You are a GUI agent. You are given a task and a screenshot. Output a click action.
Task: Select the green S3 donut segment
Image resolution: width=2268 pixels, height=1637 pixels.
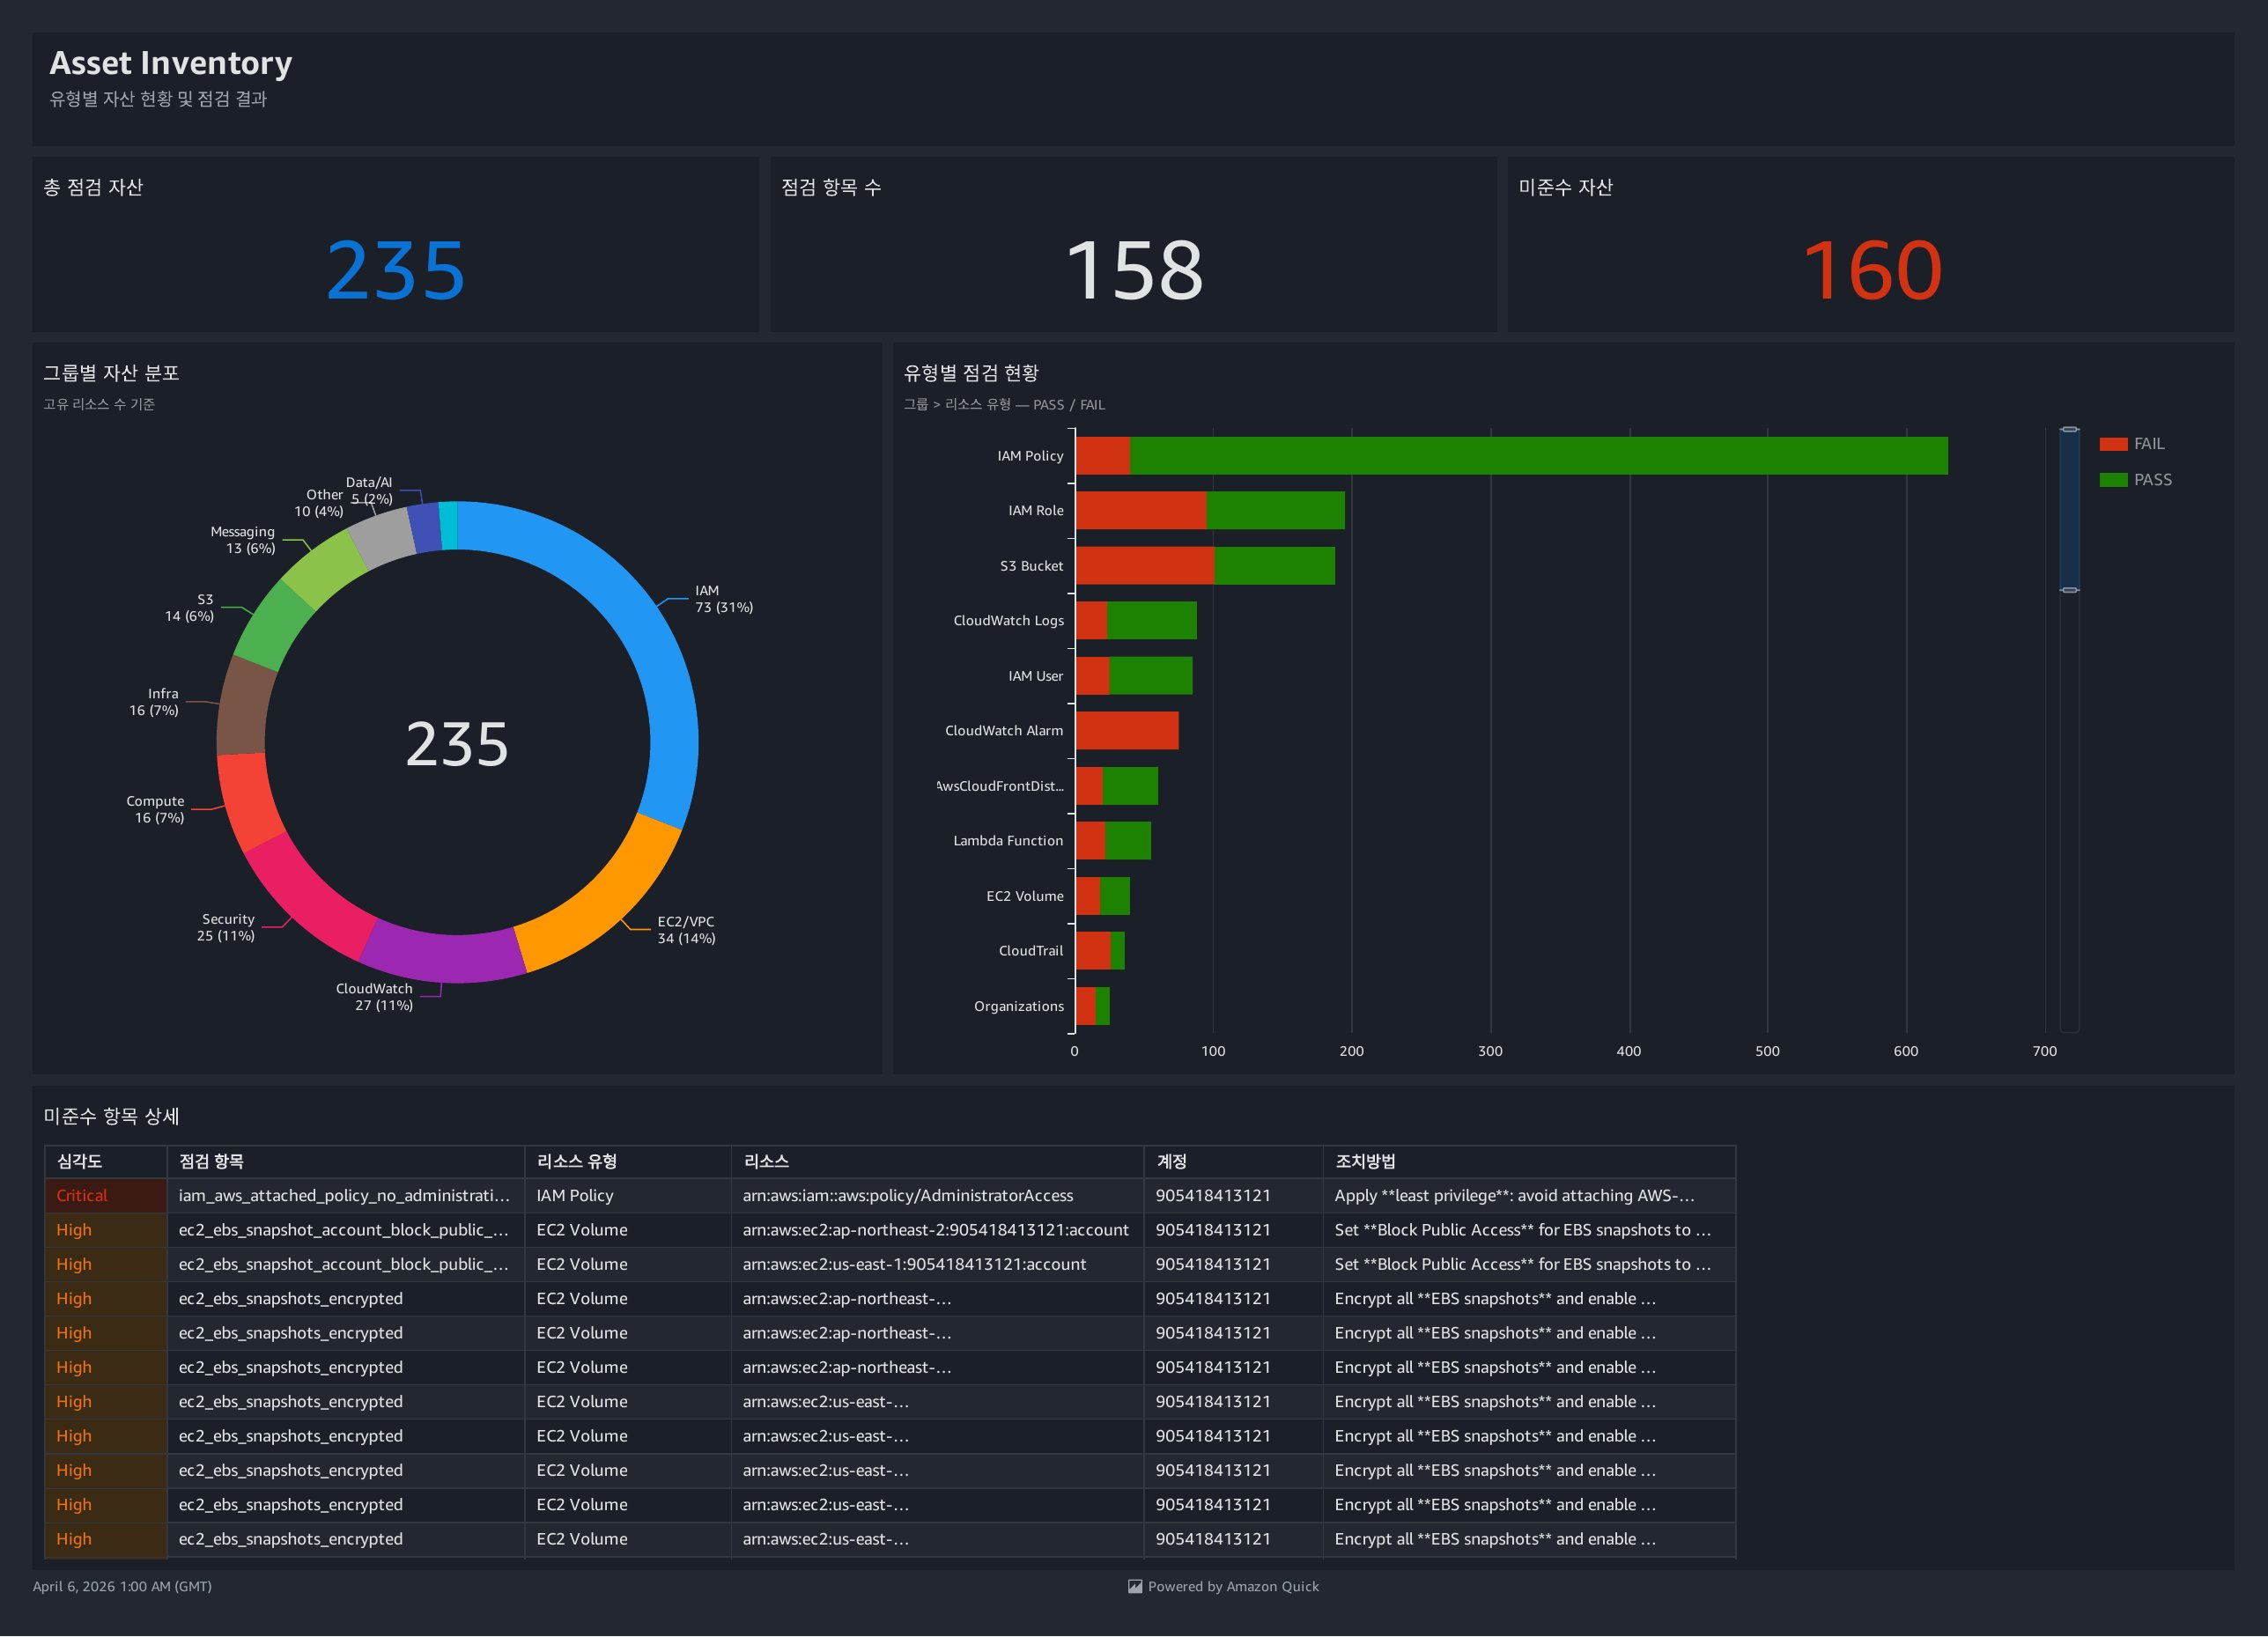[x=274, y=625]
